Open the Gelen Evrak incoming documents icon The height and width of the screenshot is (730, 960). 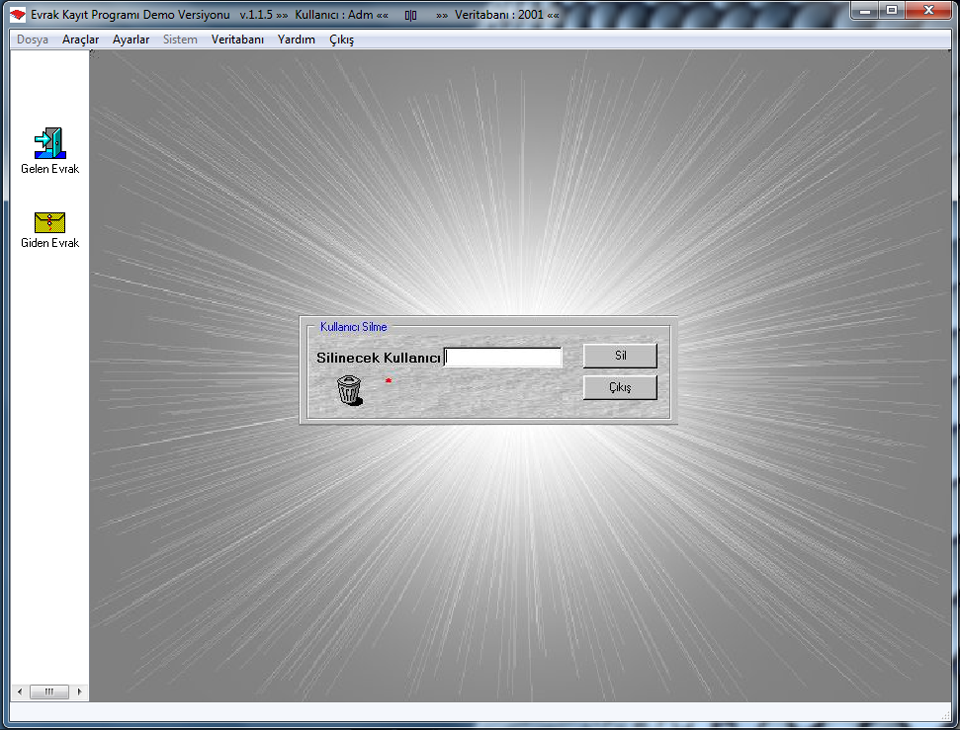tap(50, 143)
